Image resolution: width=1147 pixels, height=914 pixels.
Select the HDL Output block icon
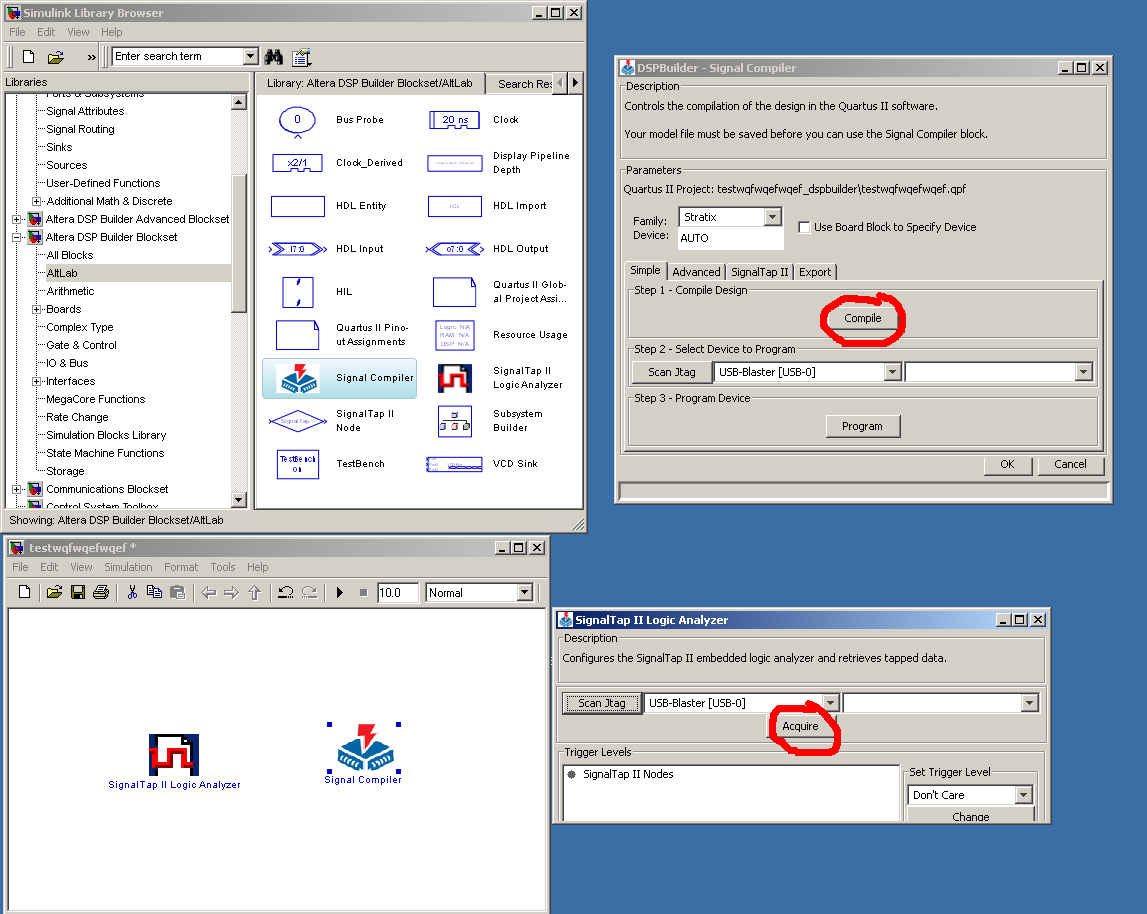coord(454,250)
